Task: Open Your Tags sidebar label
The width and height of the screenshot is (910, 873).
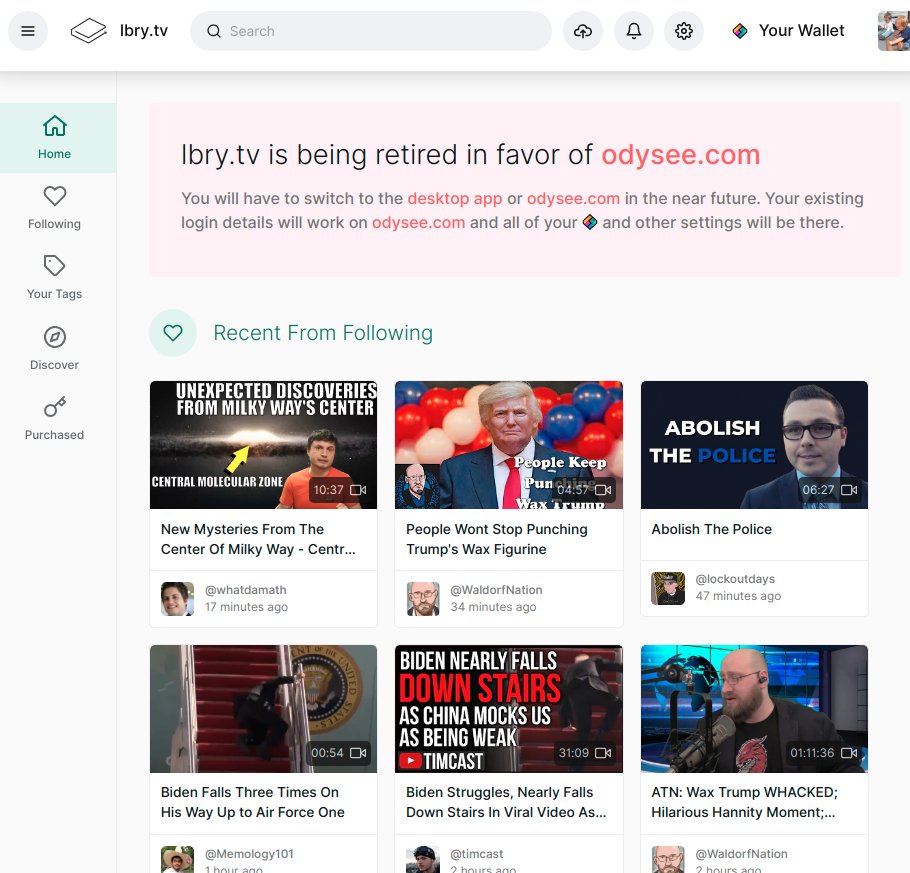Action: point(55,294)
